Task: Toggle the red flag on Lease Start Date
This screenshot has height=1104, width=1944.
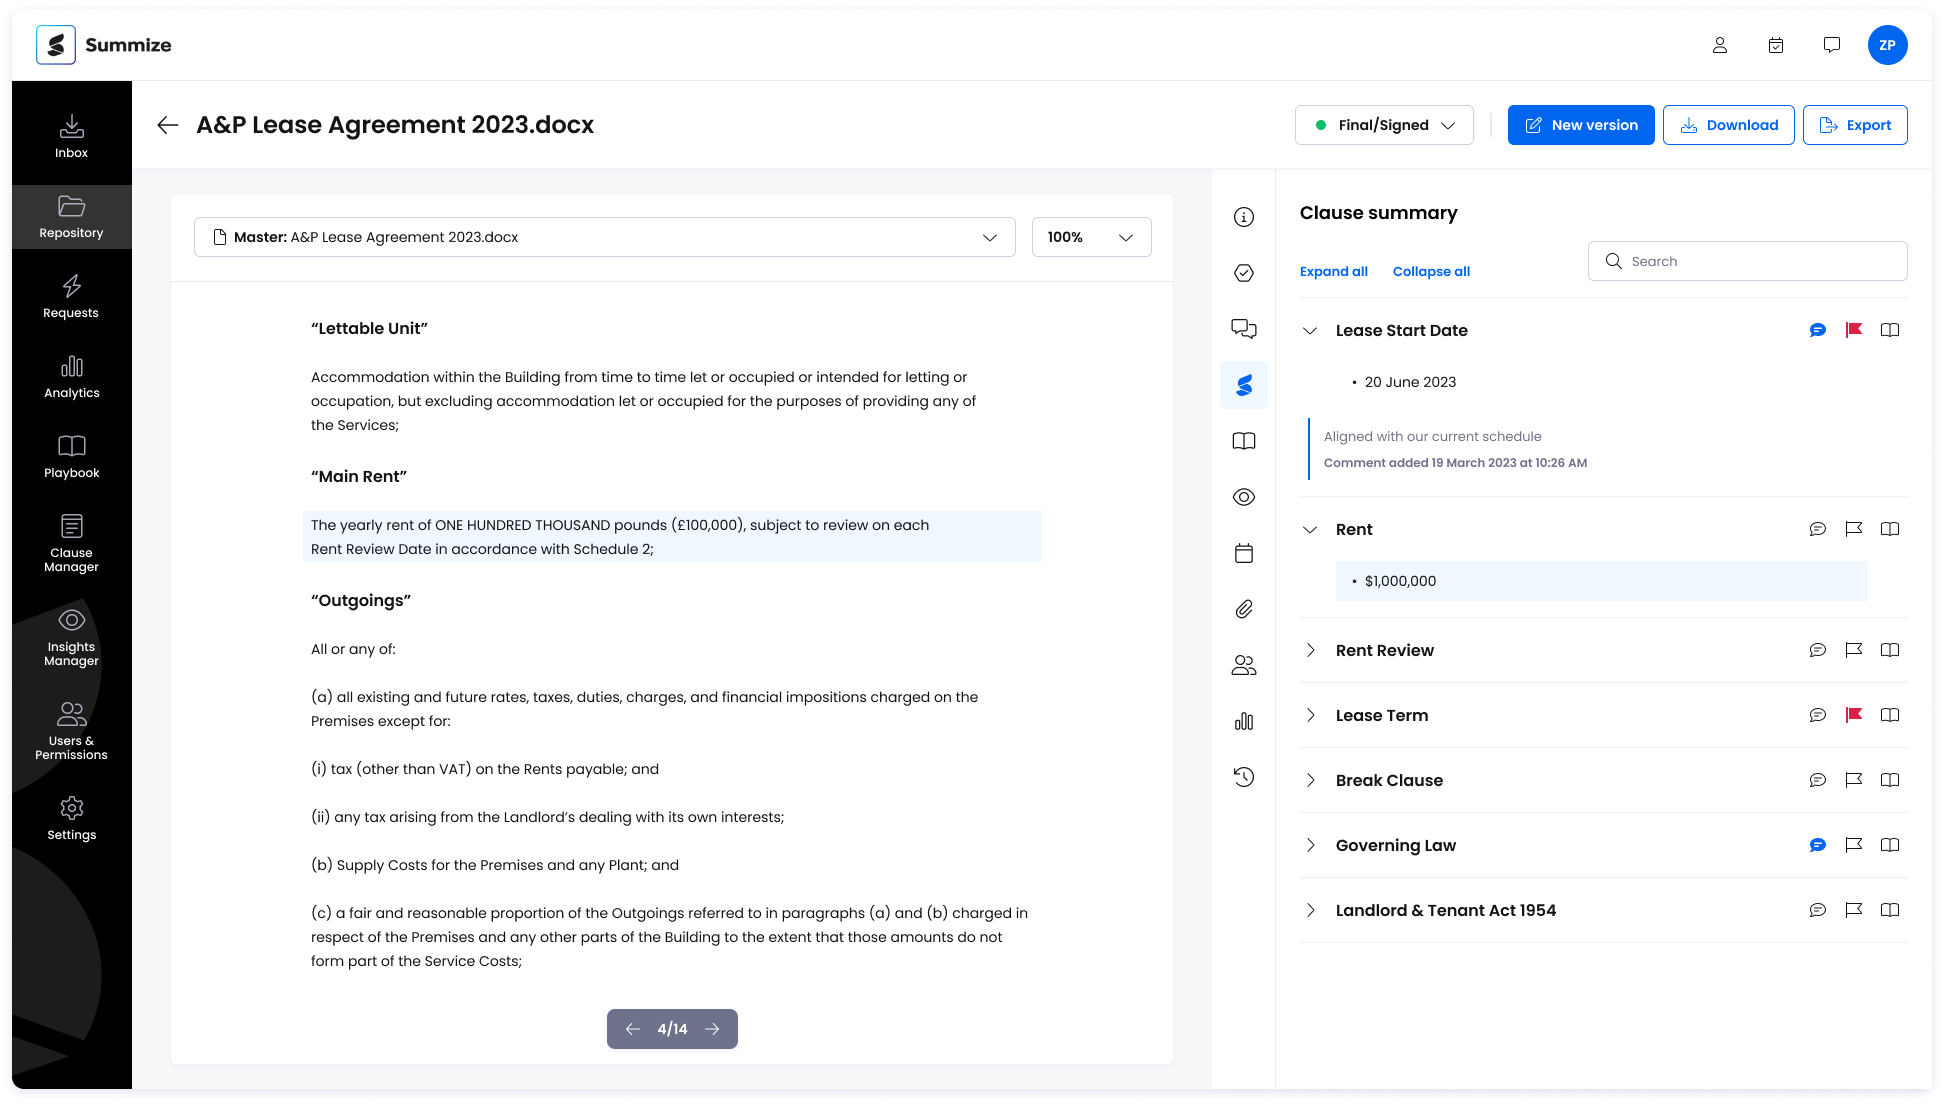Action: [x=1854, y=330]
